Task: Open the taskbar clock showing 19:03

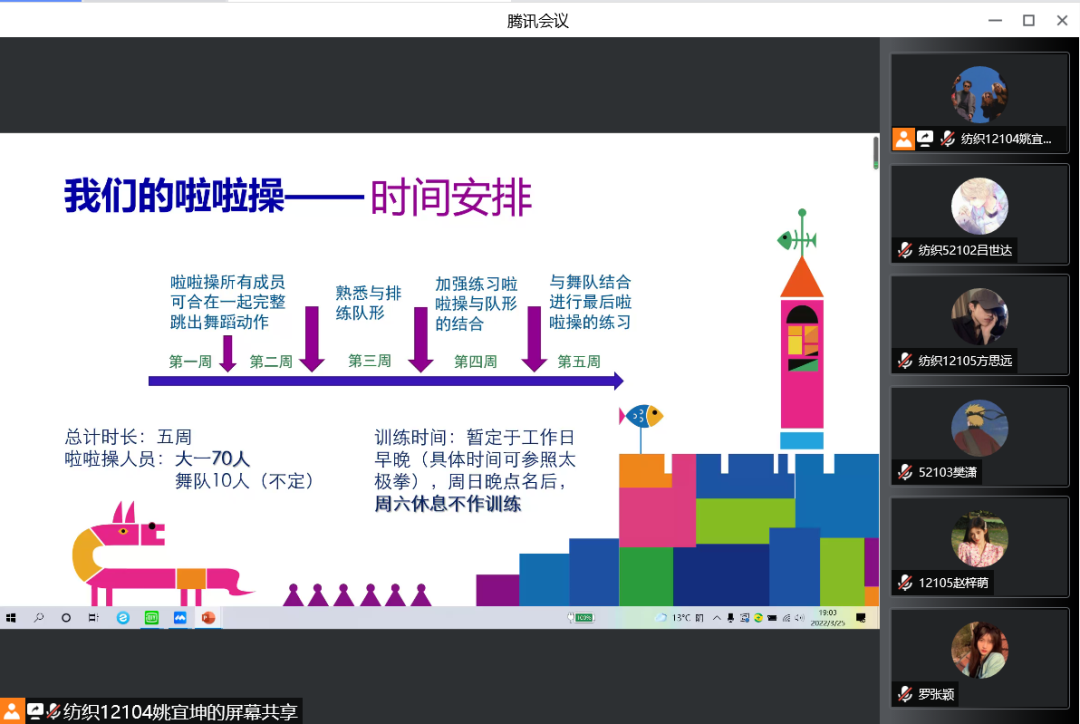Action: pyautogui.click(x=828, y=618)
